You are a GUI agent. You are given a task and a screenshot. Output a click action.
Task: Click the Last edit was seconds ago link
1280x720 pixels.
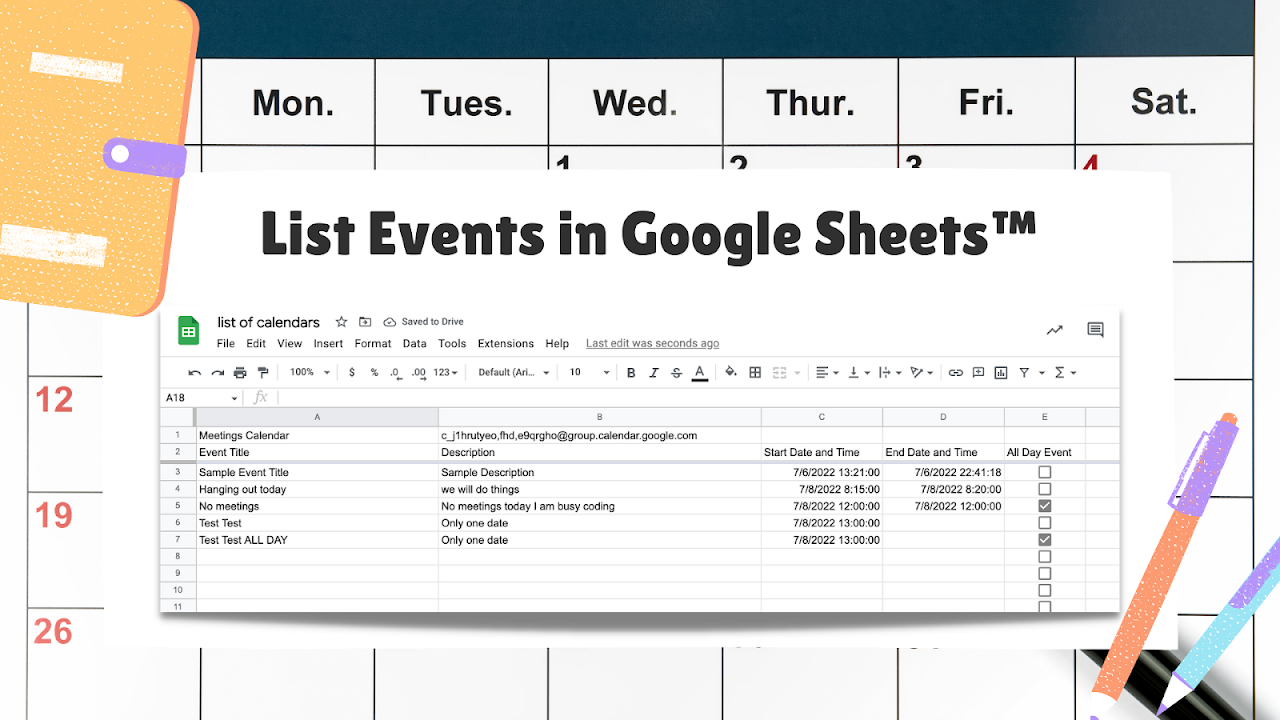[x=652, y=344]
